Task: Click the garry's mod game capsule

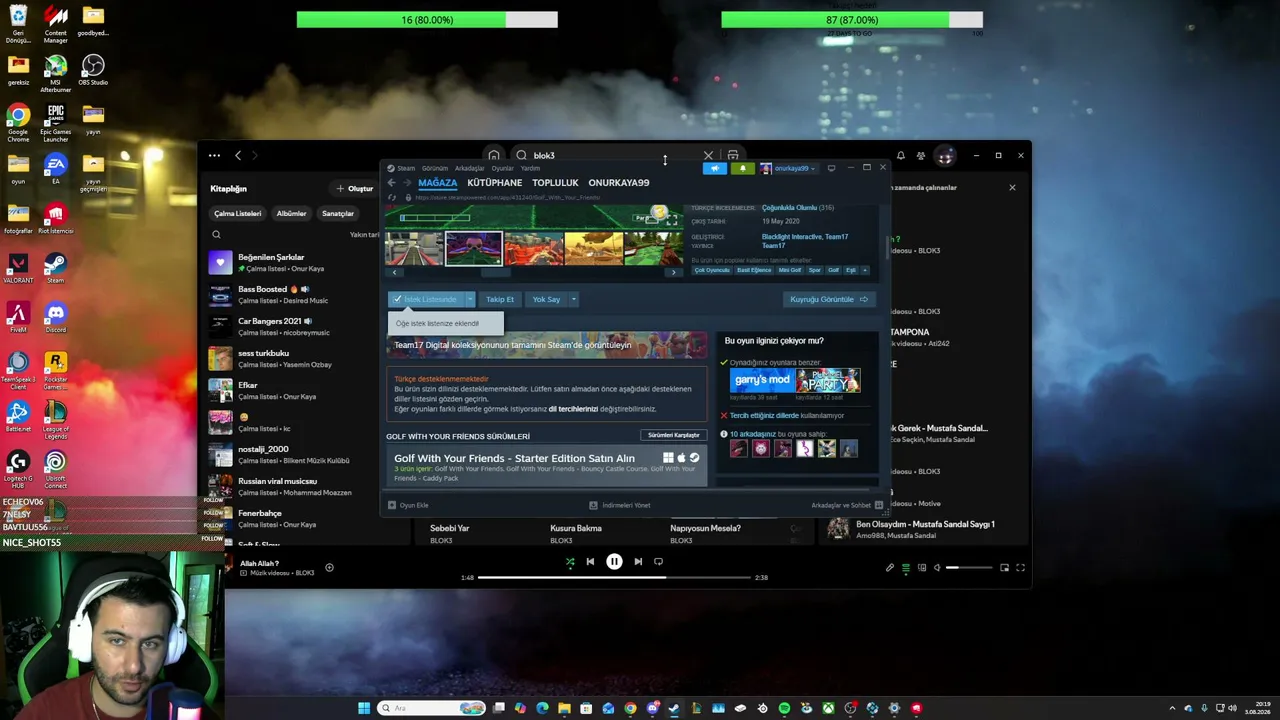Action: tap(761, 380)
